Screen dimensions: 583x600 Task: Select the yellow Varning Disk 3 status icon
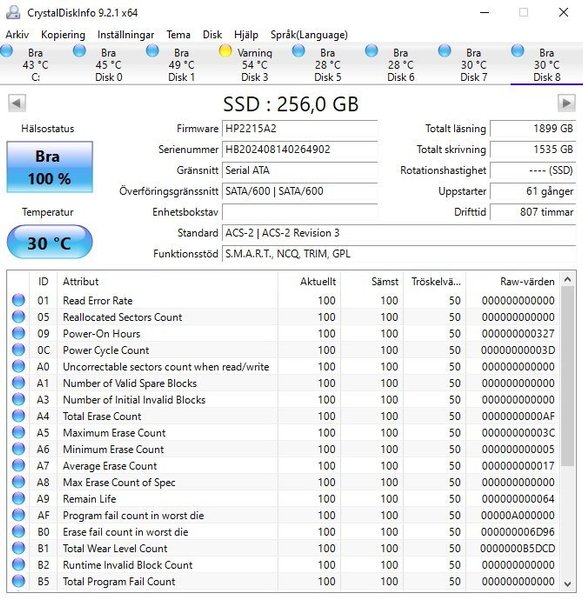click(x=225, y=51)
